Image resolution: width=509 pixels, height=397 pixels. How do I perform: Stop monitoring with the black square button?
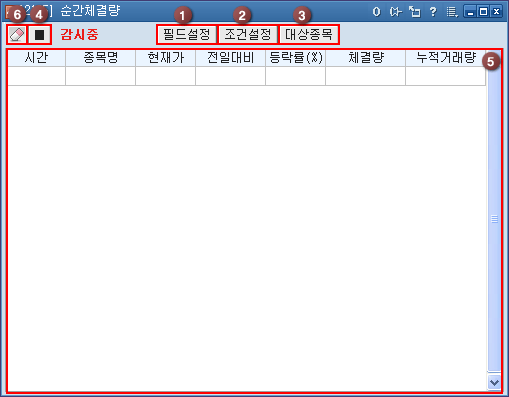coord(39,35)
